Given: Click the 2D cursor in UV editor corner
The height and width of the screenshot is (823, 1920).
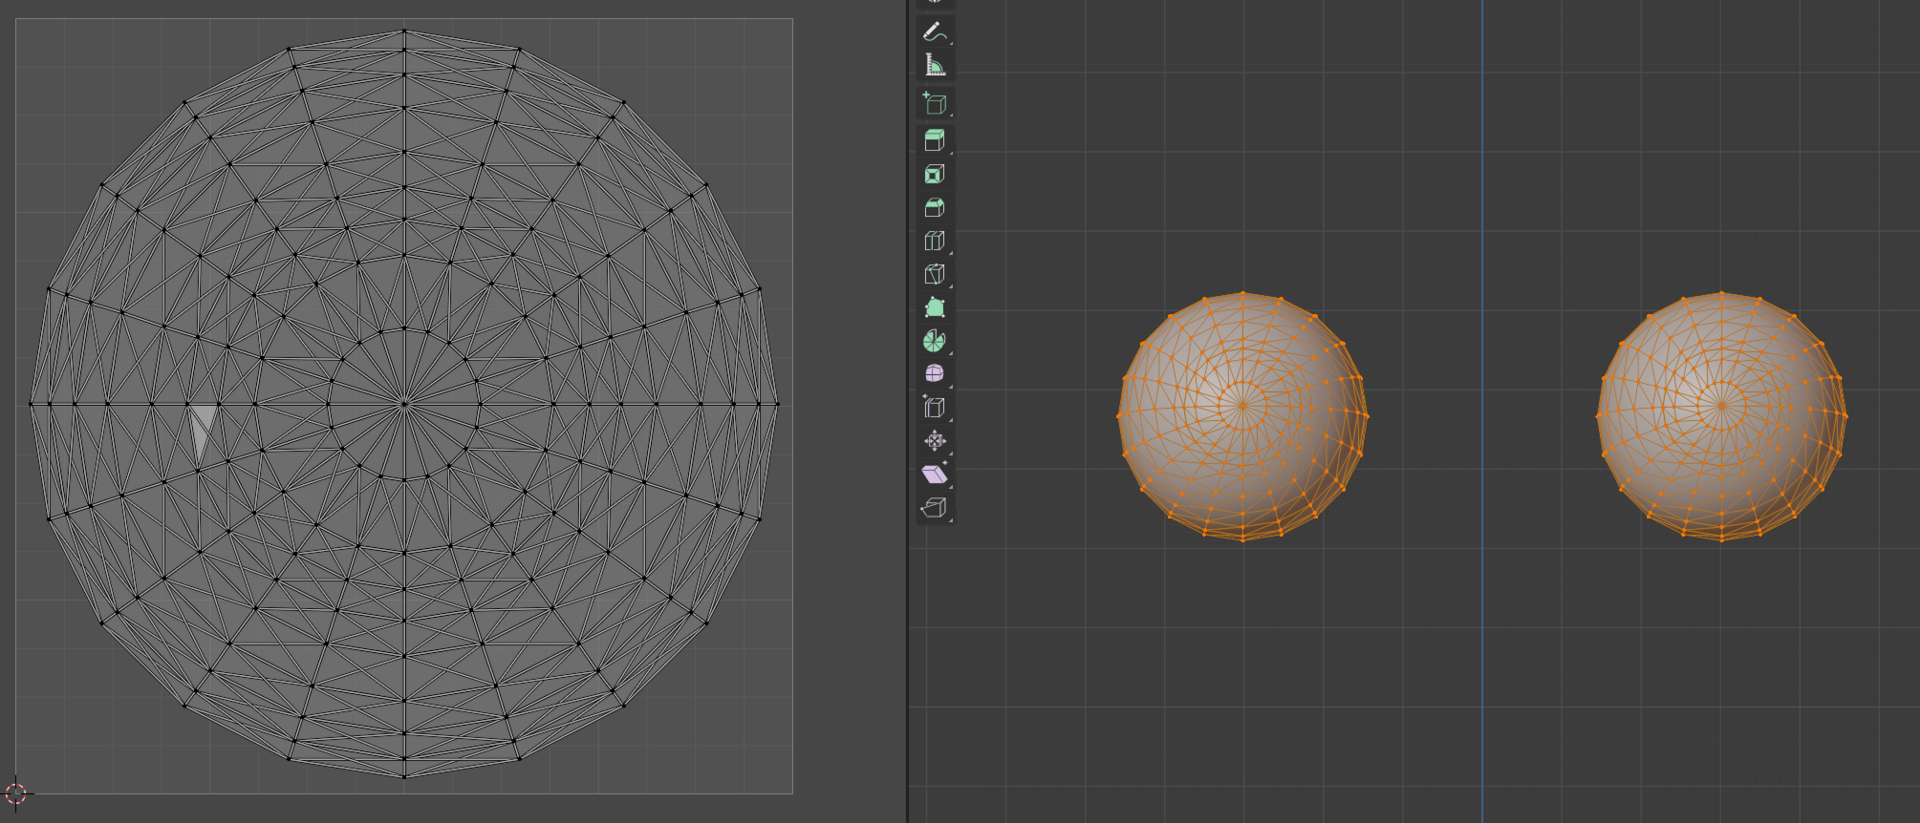Looking at the screenshot, I should point(16,794).
